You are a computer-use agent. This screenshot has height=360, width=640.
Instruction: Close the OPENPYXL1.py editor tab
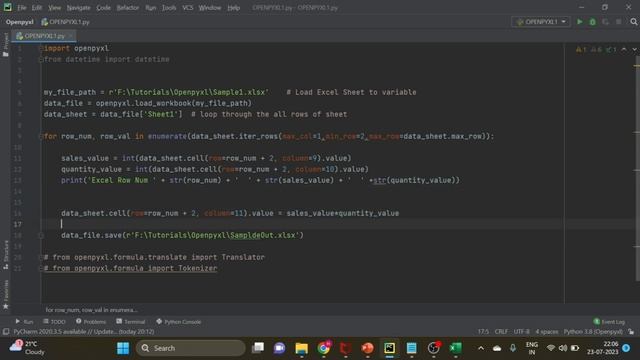[70, 36]
